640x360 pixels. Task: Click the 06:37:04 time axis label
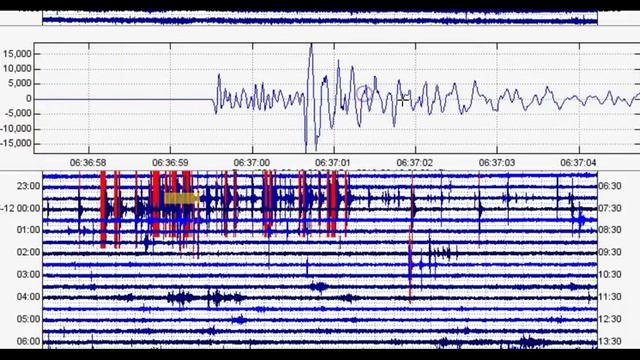(x=578, y=162)
